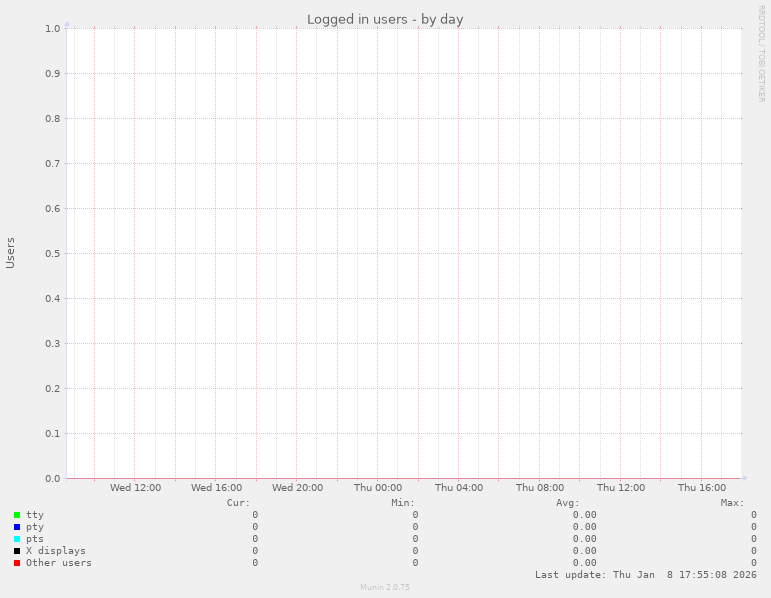Click the 'Thu 16:00' time axis label

(x=702, y=488)
